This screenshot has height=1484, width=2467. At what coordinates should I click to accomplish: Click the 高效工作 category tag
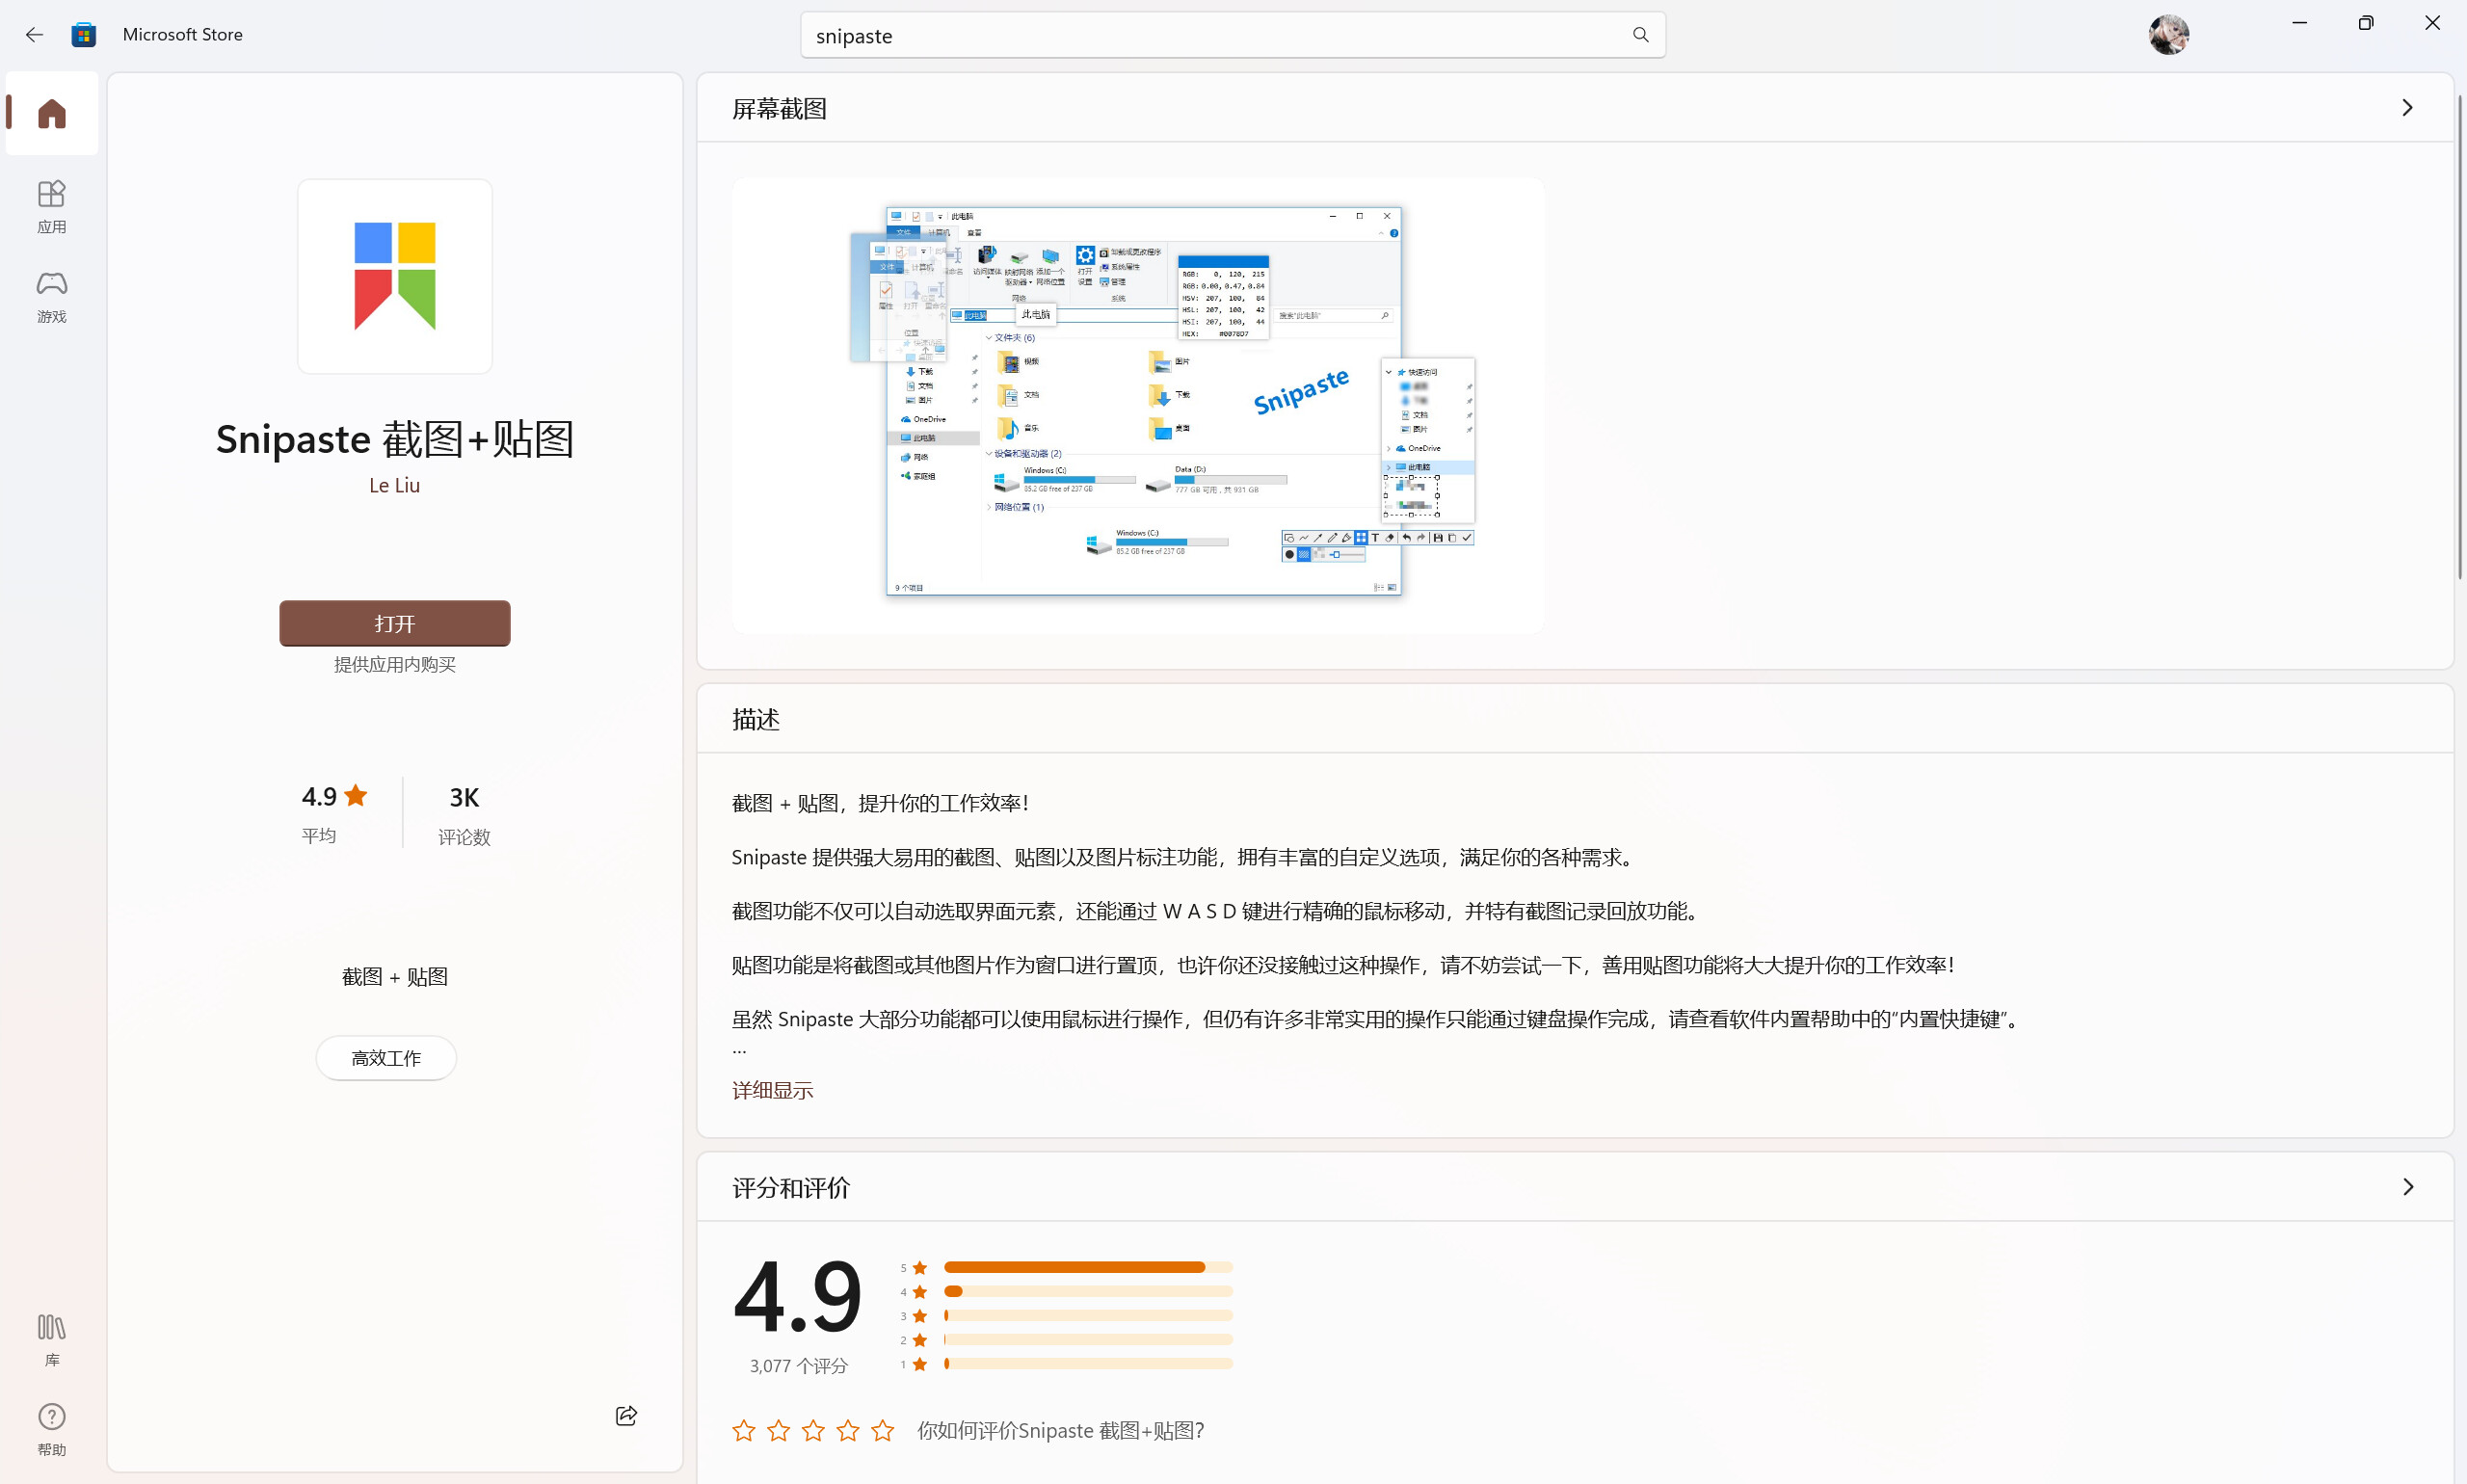pos(386,1058)
